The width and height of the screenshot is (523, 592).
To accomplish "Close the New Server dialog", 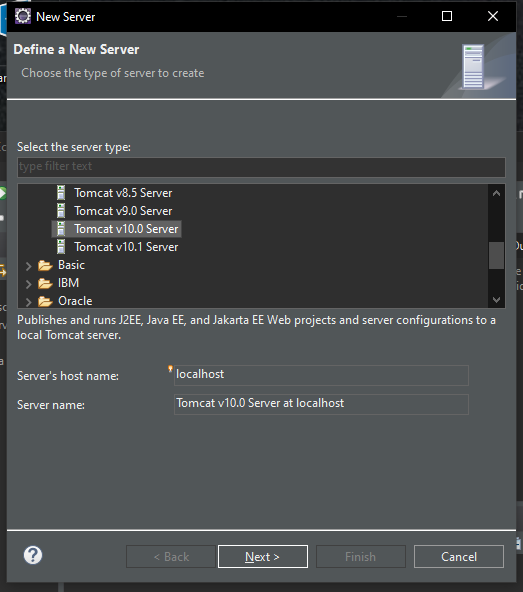I will [x=493, y=16].
